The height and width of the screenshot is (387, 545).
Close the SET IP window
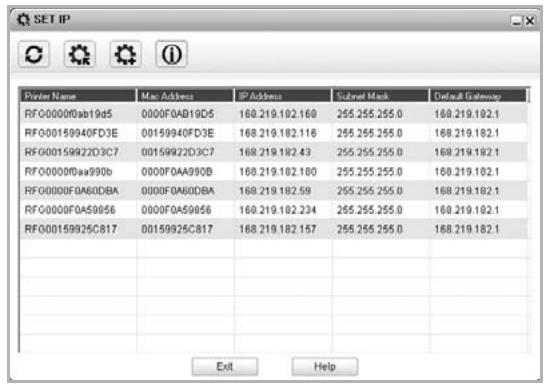click(x=530, y=21)
